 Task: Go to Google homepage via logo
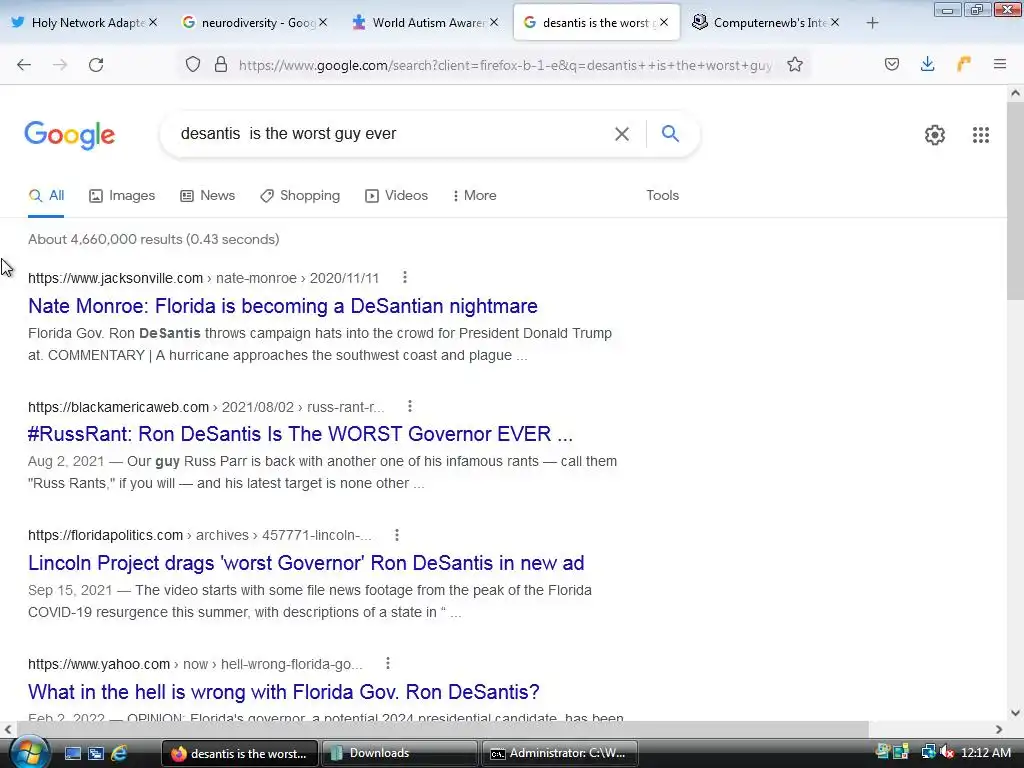tap(70, 135)
